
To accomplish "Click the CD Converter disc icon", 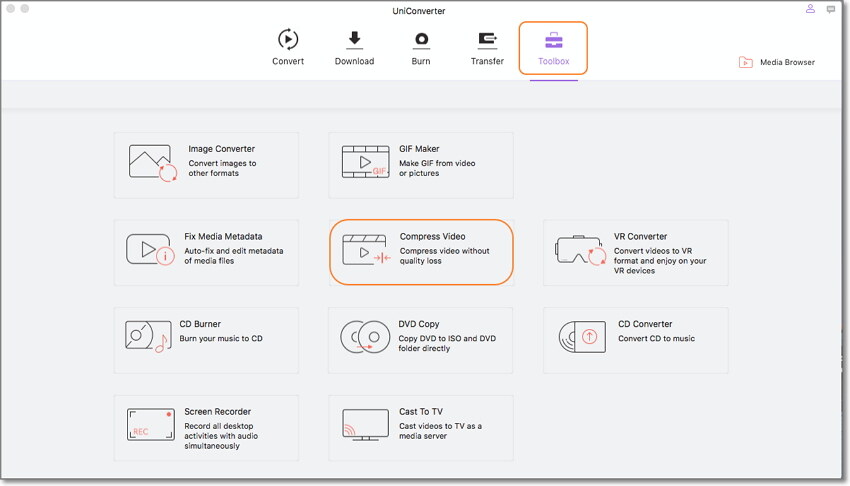I will [x=582, y=336].
